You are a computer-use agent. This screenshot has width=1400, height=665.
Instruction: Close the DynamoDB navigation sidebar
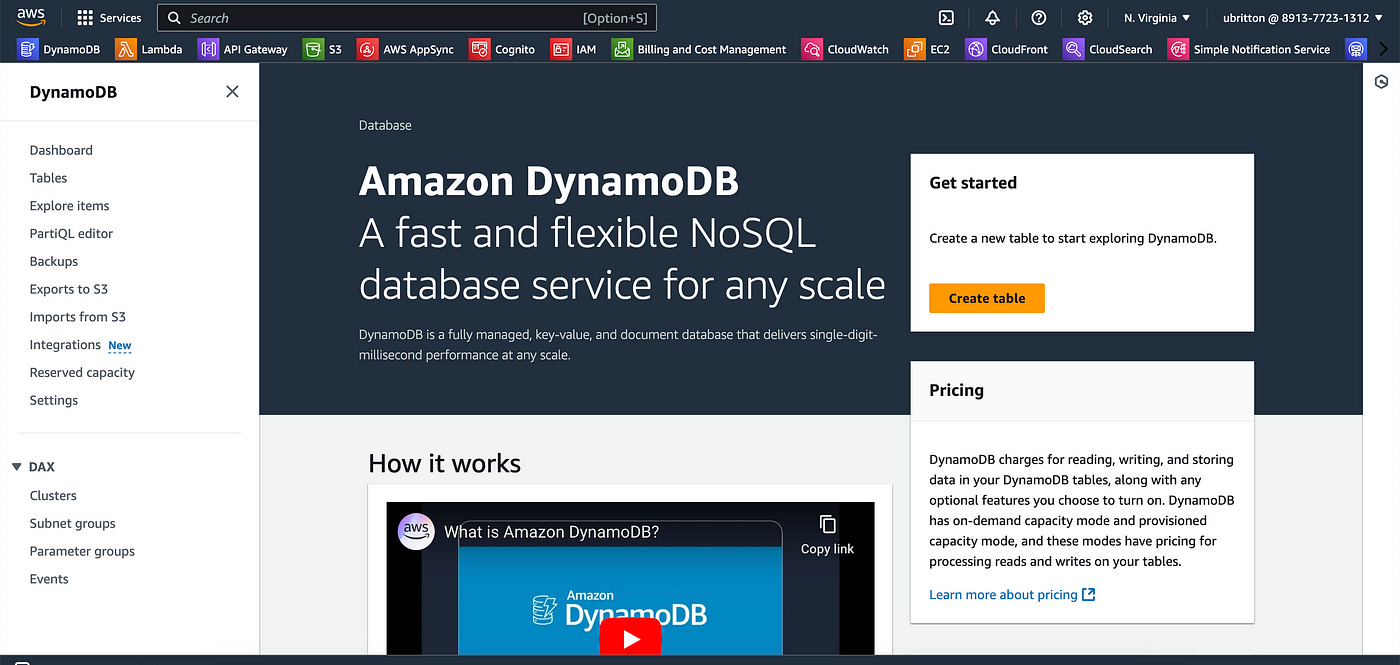coord(232,92)
